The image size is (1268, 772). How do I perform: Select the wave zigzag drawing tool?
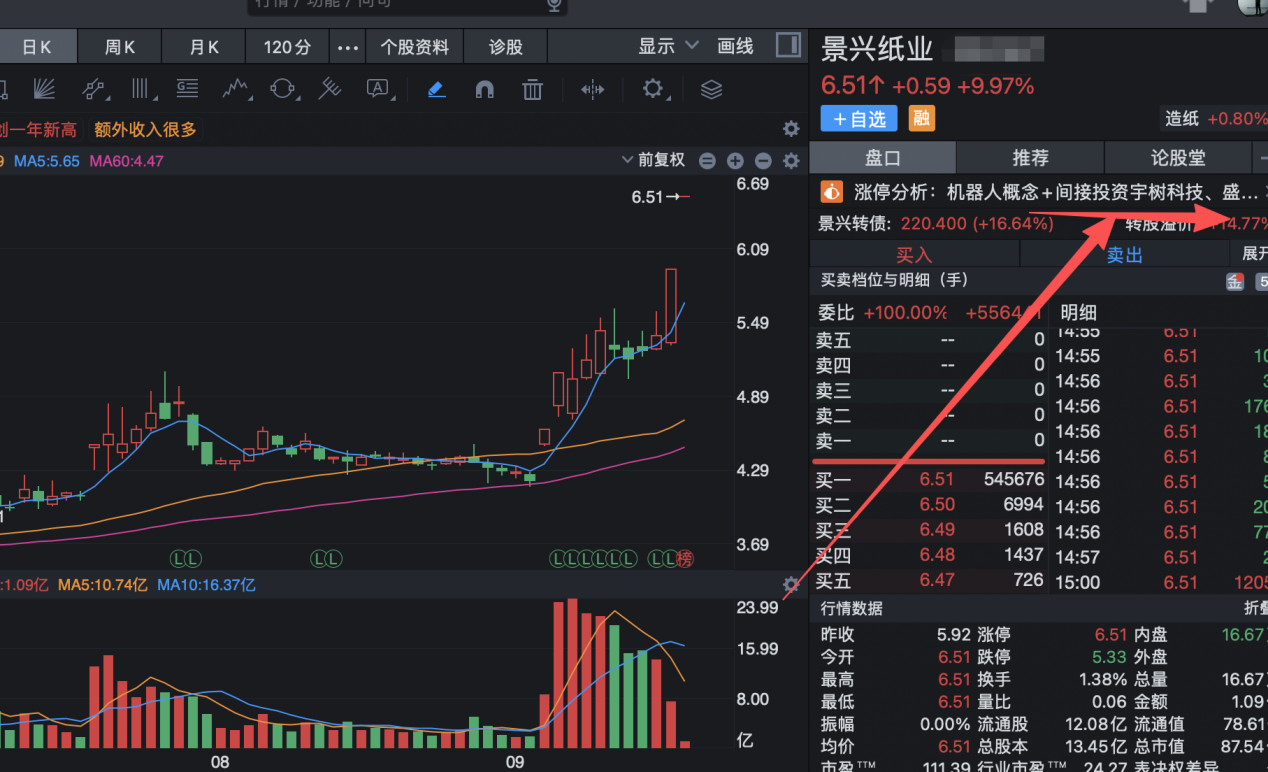tap(236, 89)
